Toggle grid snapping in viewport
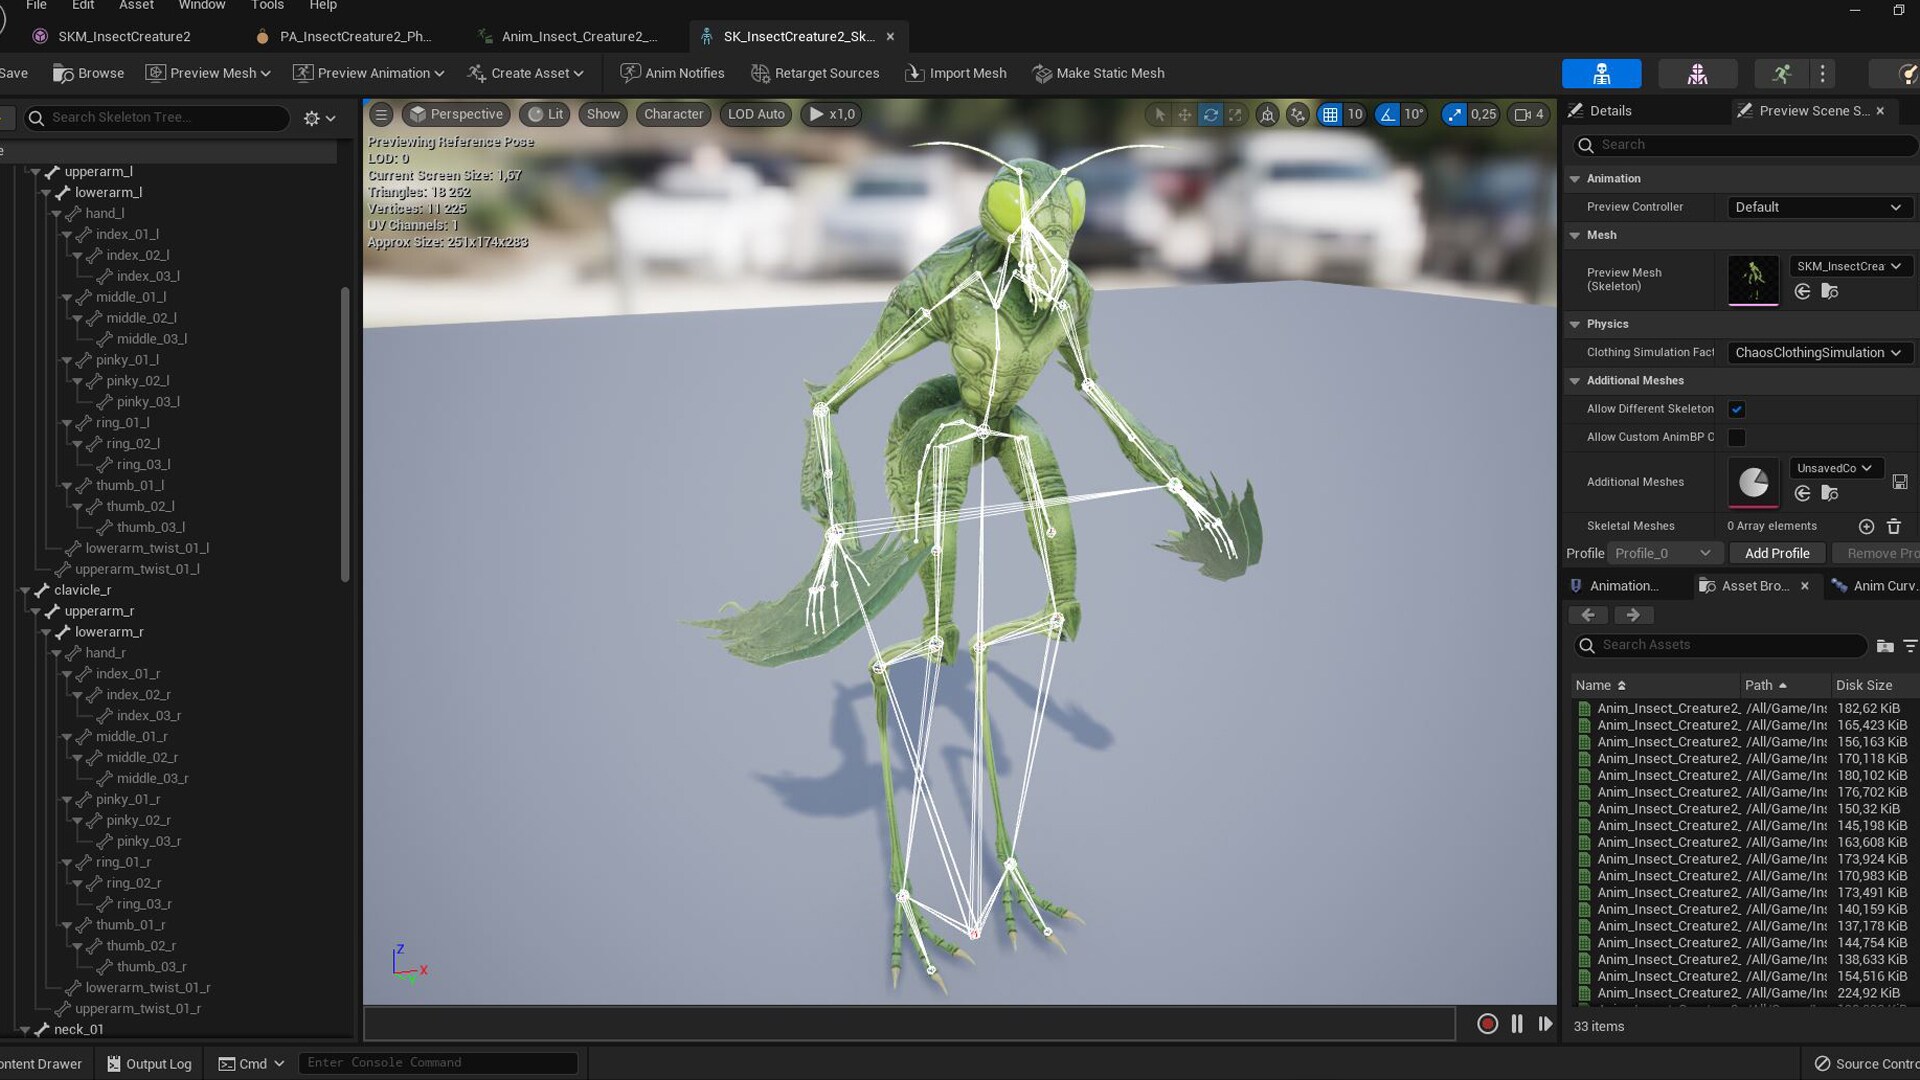This screenshot has width=1920, height=1080. [1330, 115]
